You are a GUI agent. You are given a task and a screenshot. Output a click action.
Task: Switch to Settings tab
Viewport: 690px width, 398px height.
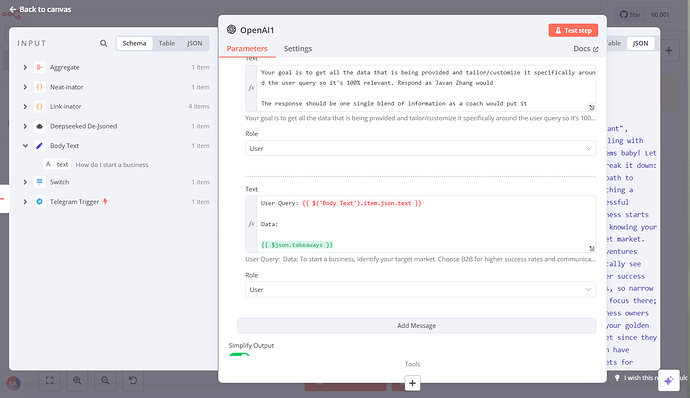(x=298, y=48)
